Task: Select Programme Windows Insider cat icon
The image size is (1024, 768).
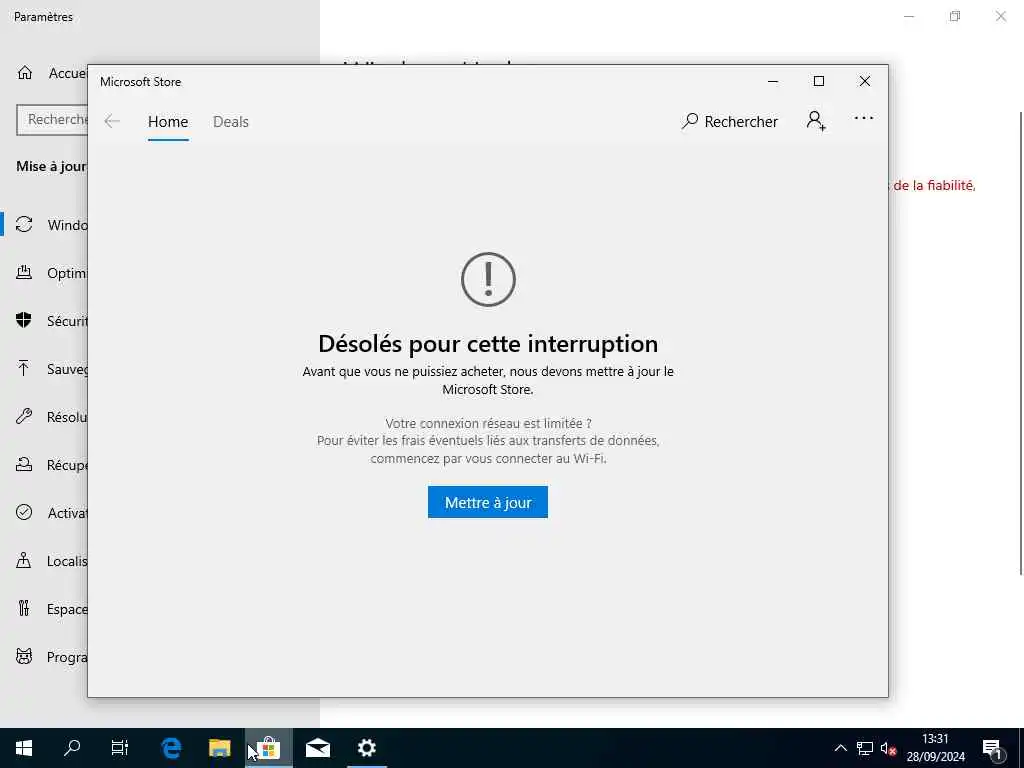Action: pyautogui.click(x=24, y=656)
